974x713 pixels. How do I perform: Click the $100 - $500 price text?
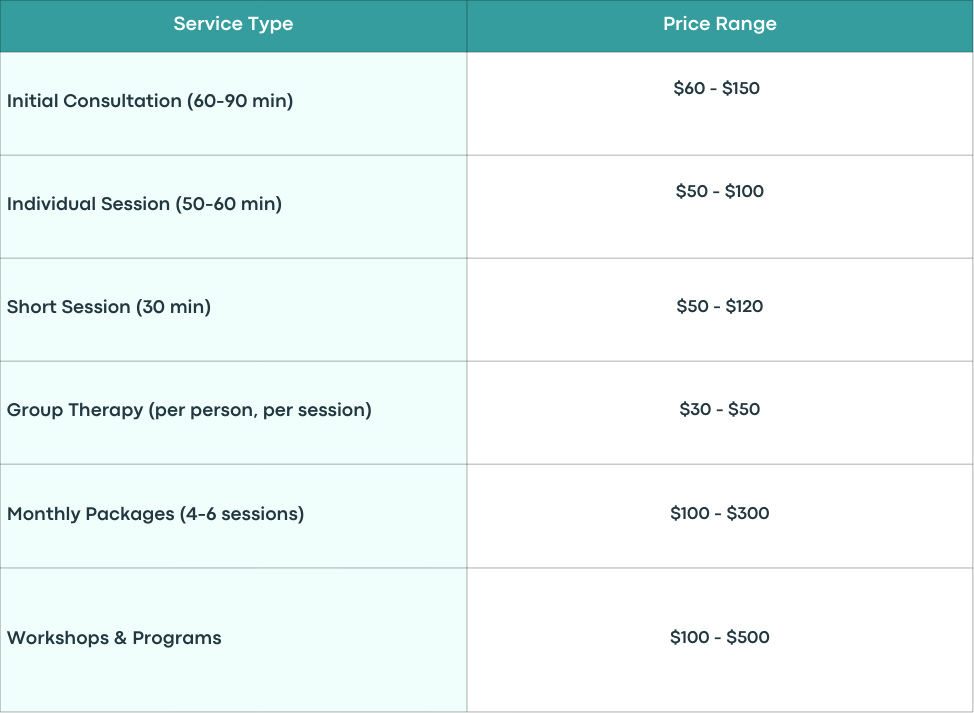click(x=719, y=637)
